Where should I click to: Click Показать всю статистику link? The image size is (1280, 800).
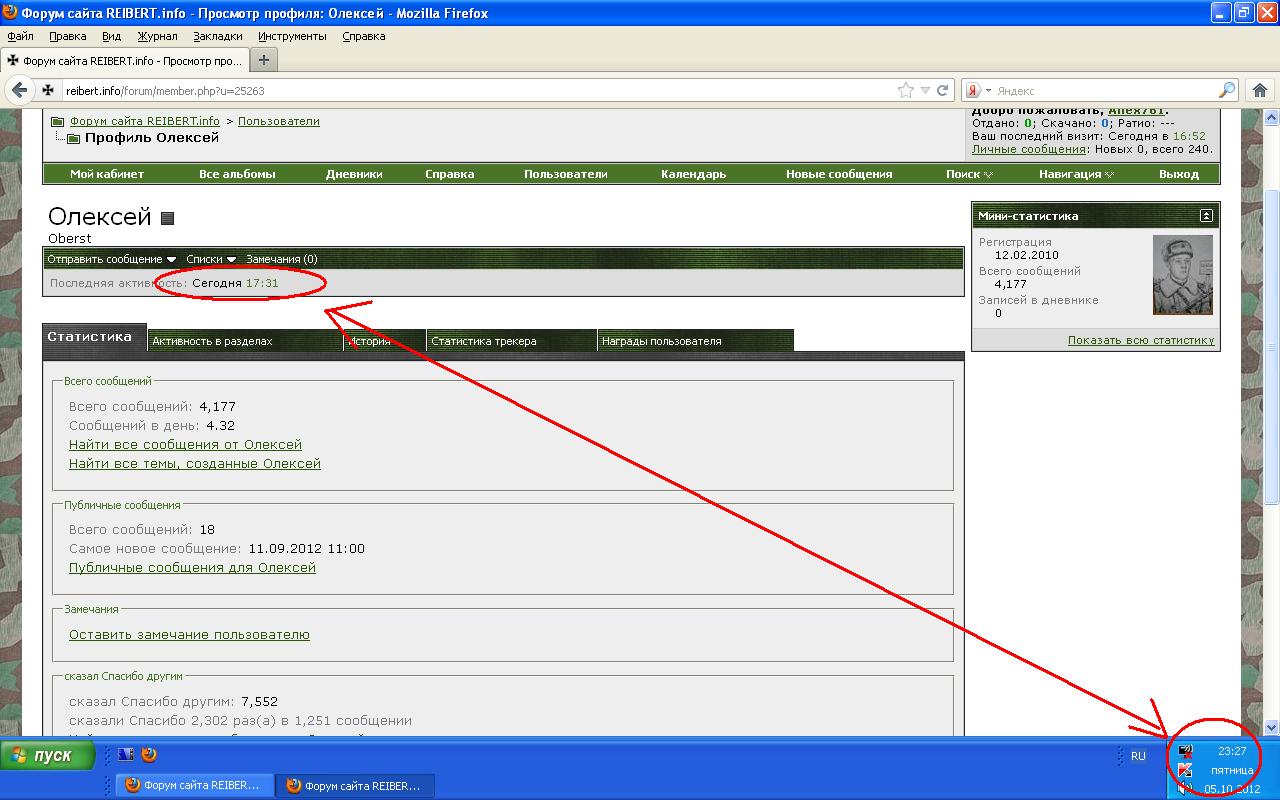(x=1140, y=340)
